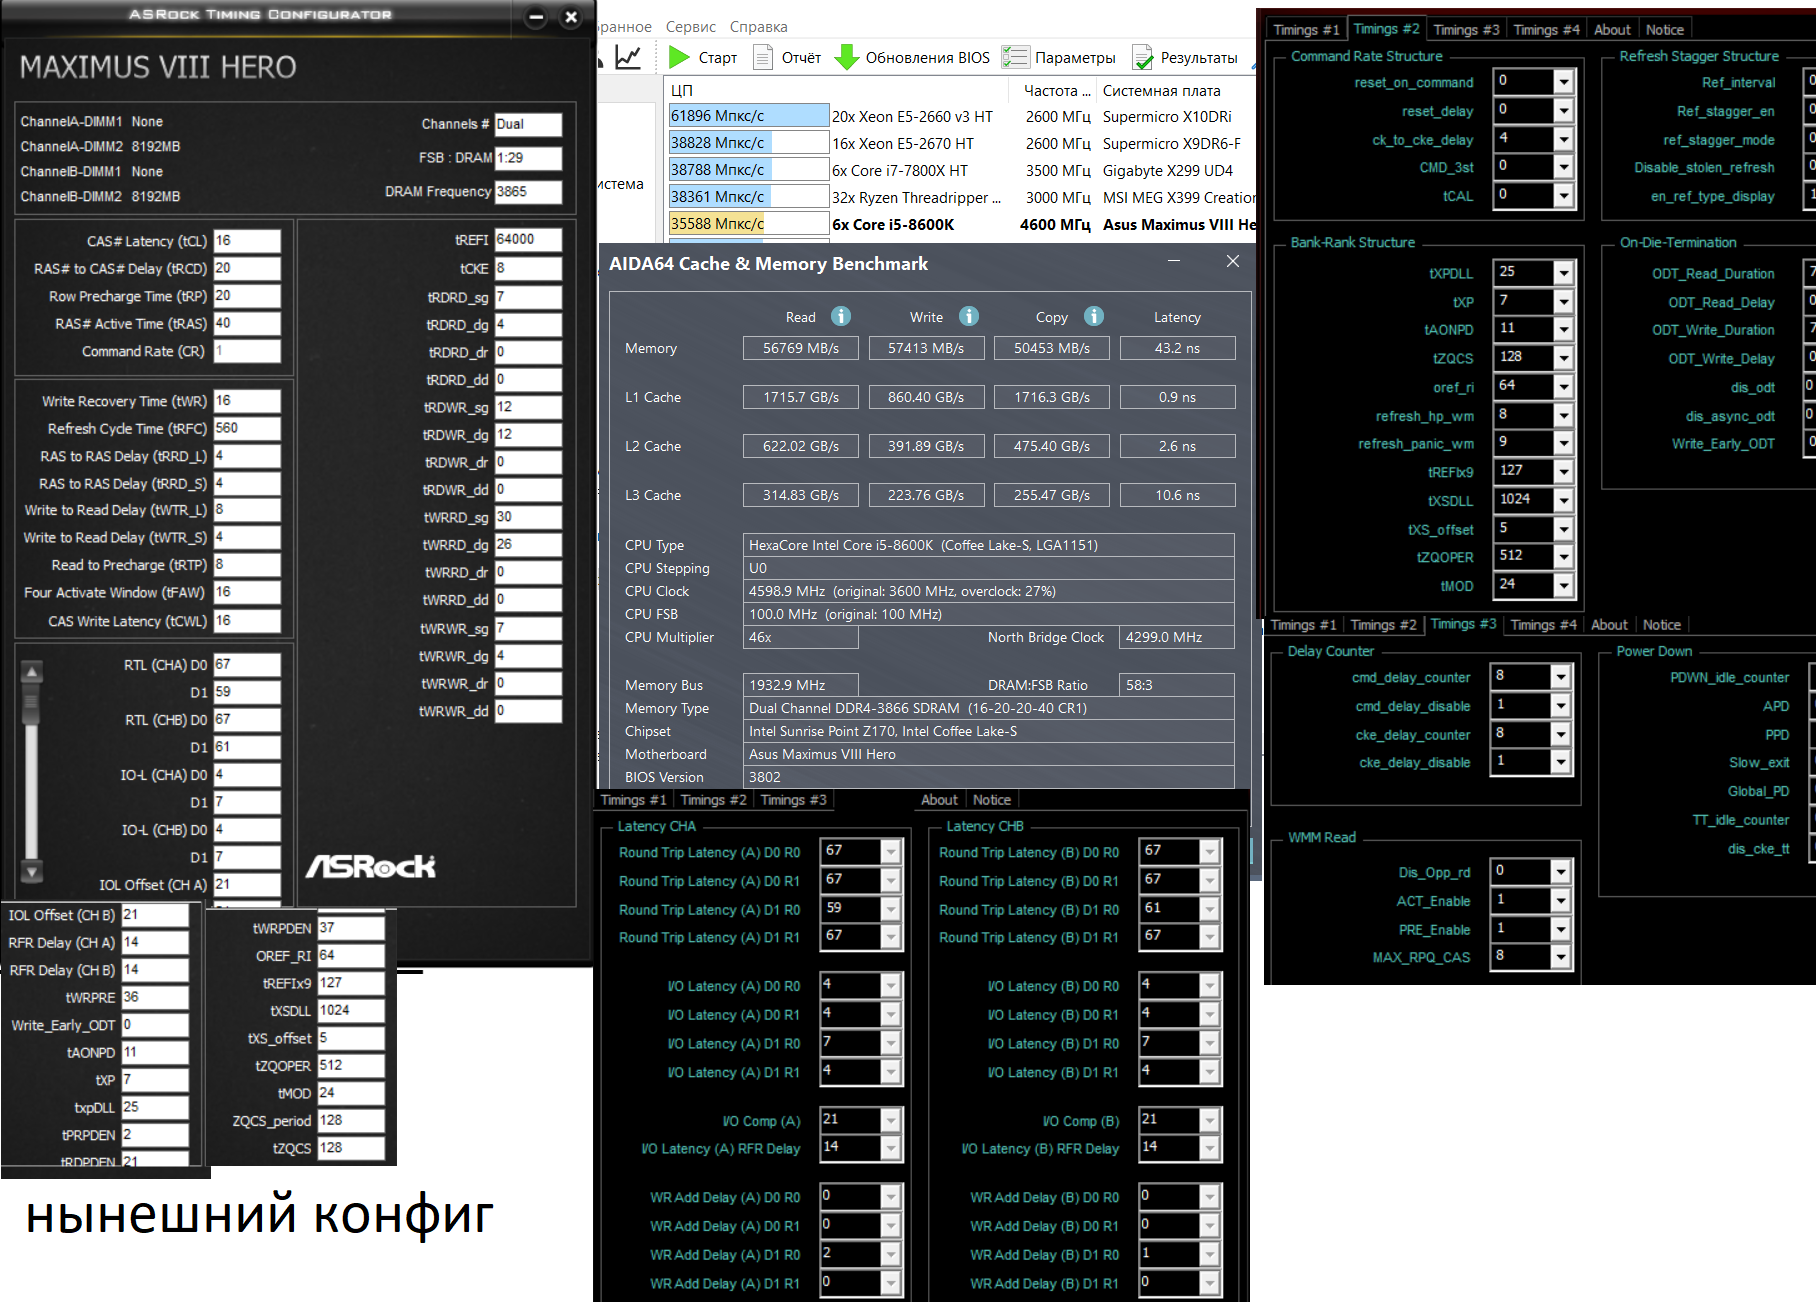Click Memory Latency value 43.2 ns

click(x=1177, y=348)
